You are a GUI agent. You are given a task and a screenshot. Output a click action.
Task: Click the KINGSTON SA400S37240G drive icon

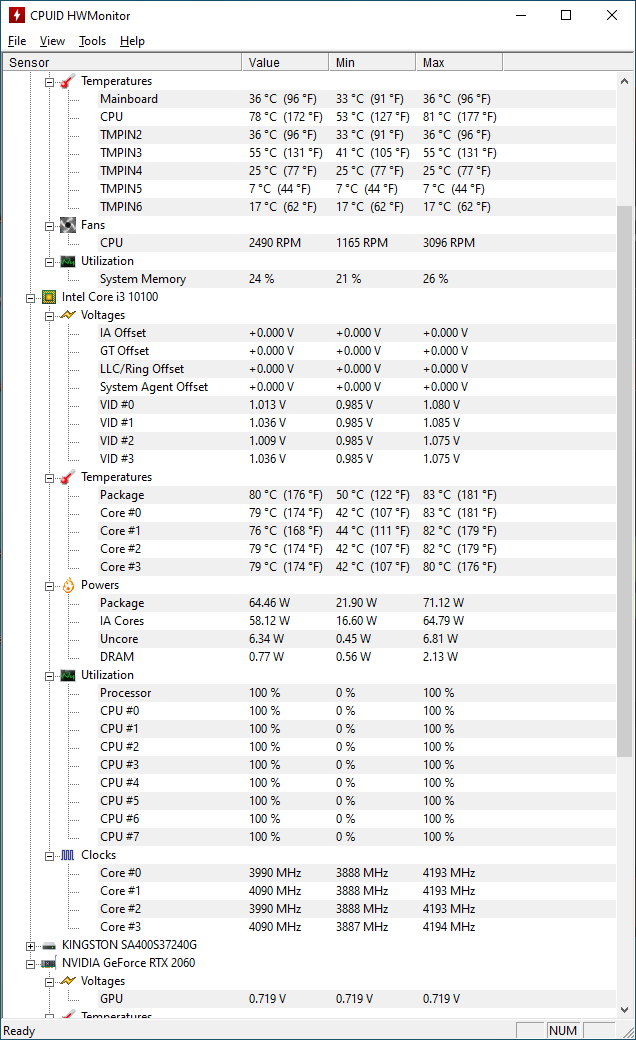pos(49,945)
